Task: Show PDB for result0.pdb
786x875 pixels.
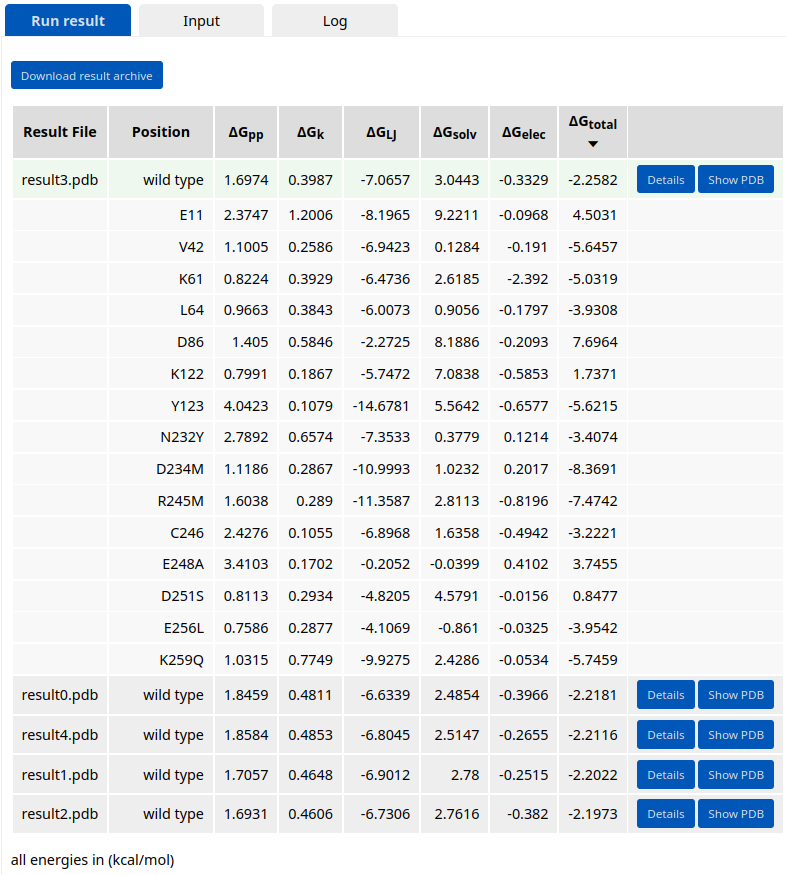Action: point(735,695)
